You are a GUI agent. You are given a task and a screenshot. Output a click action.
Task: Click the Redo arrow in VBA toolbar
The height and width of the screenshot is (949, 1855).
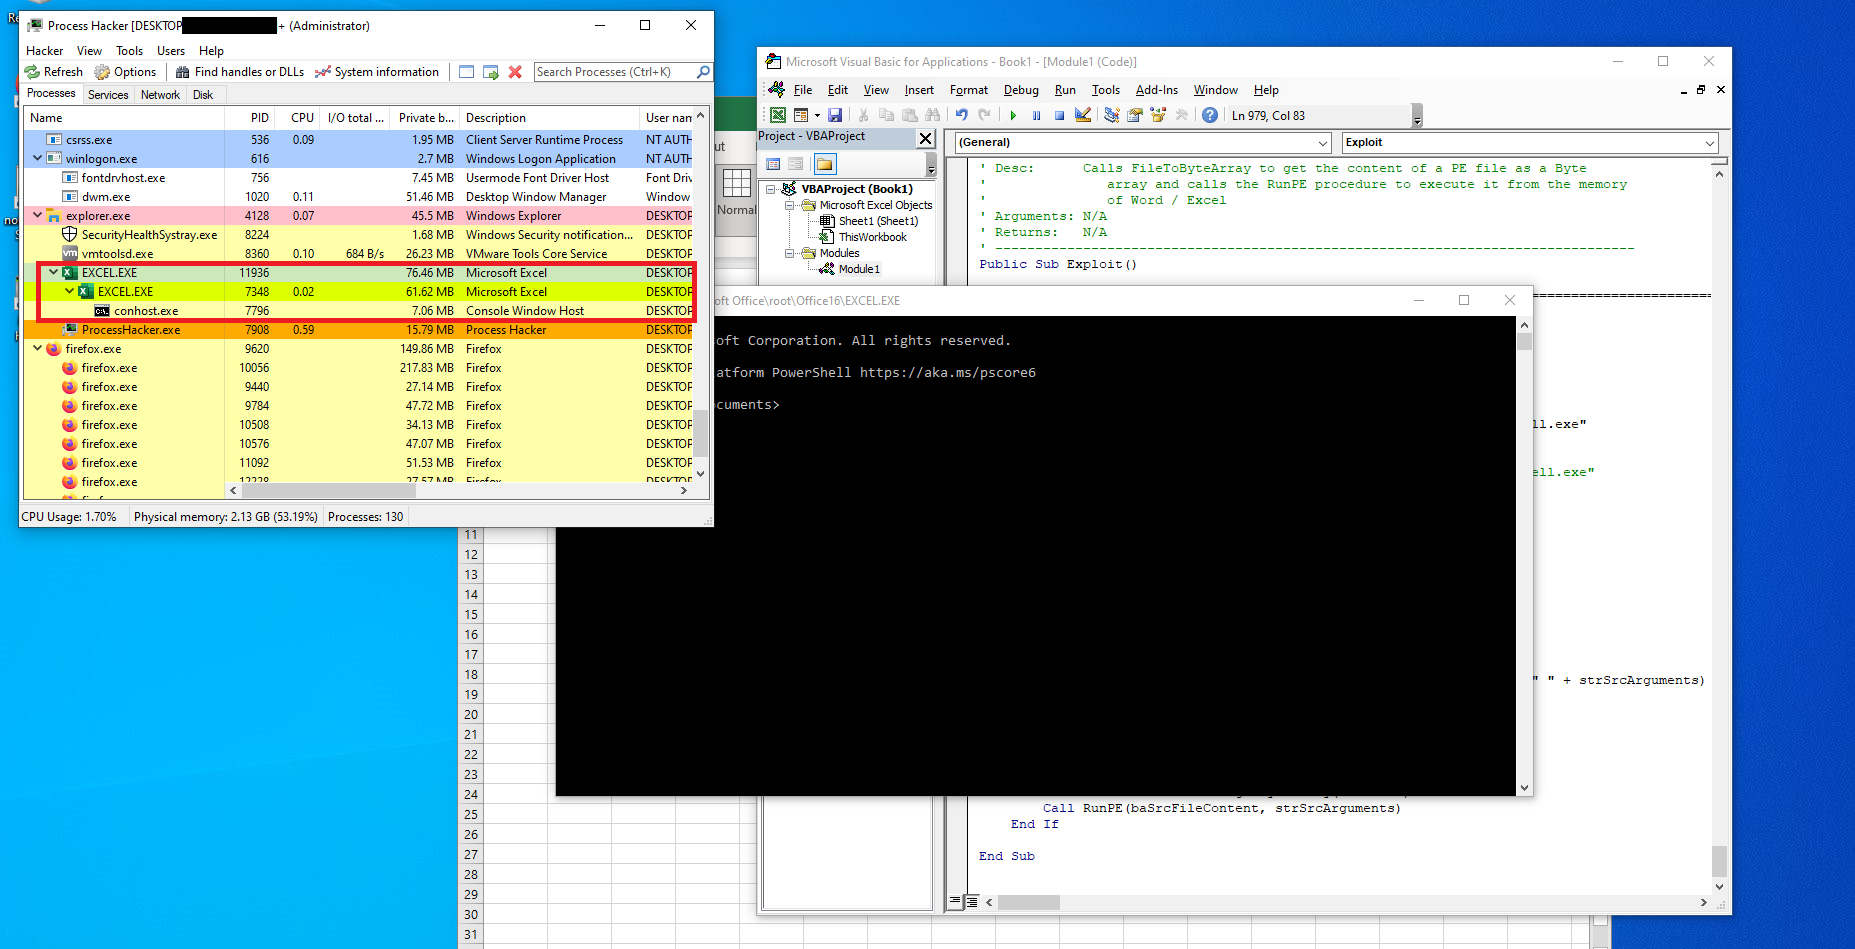tap(984, 115)
